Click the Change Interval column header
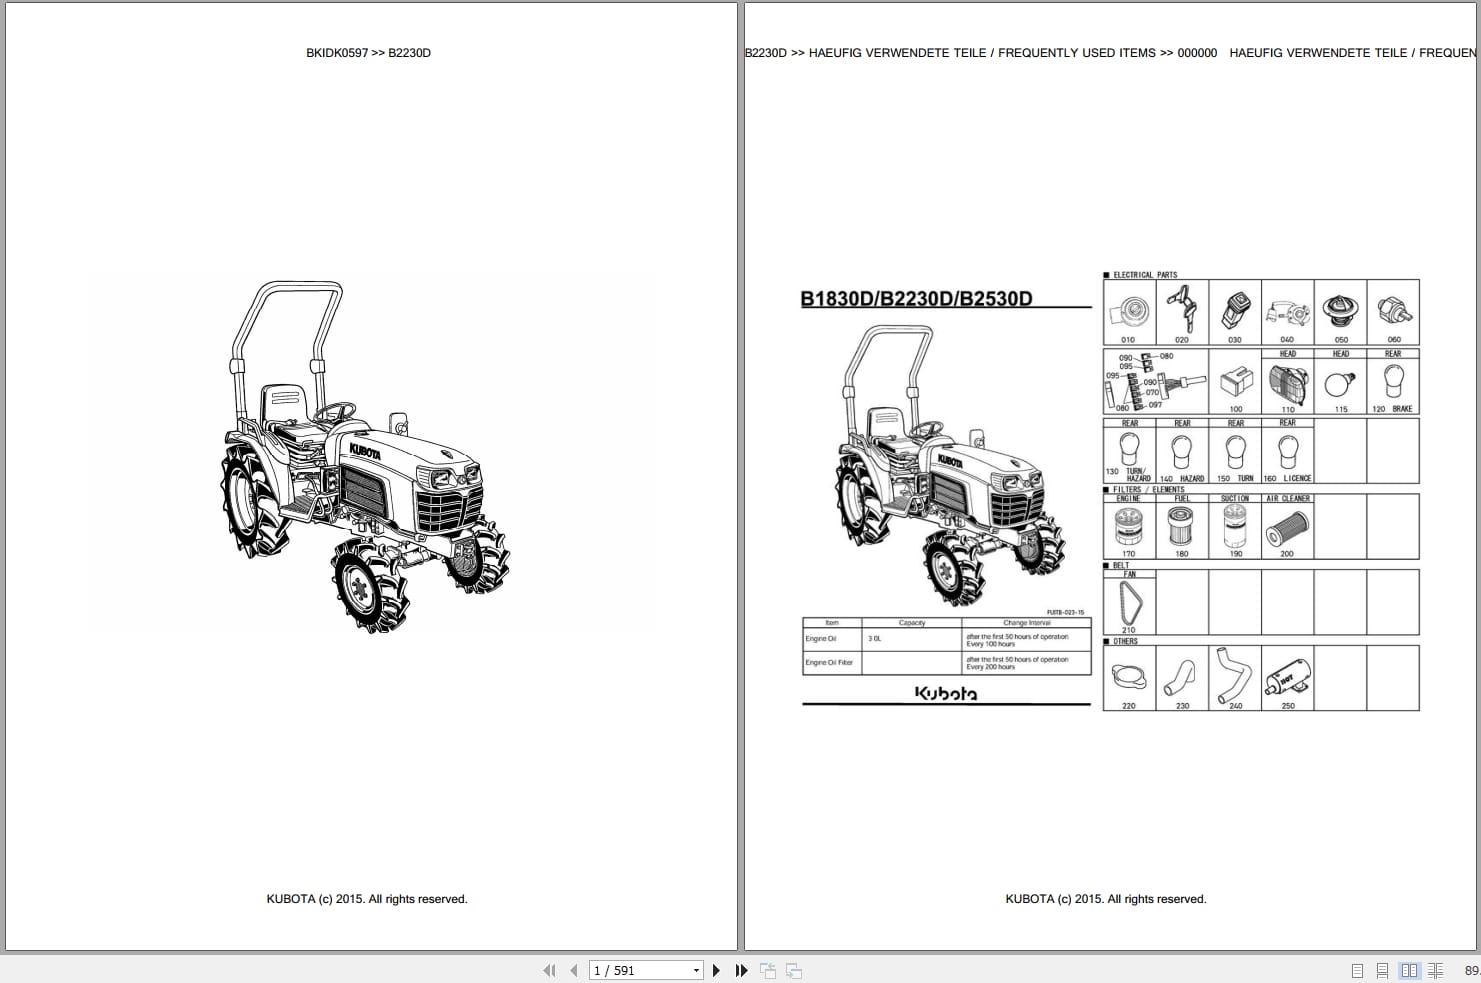 click(x=1027, y=623)
